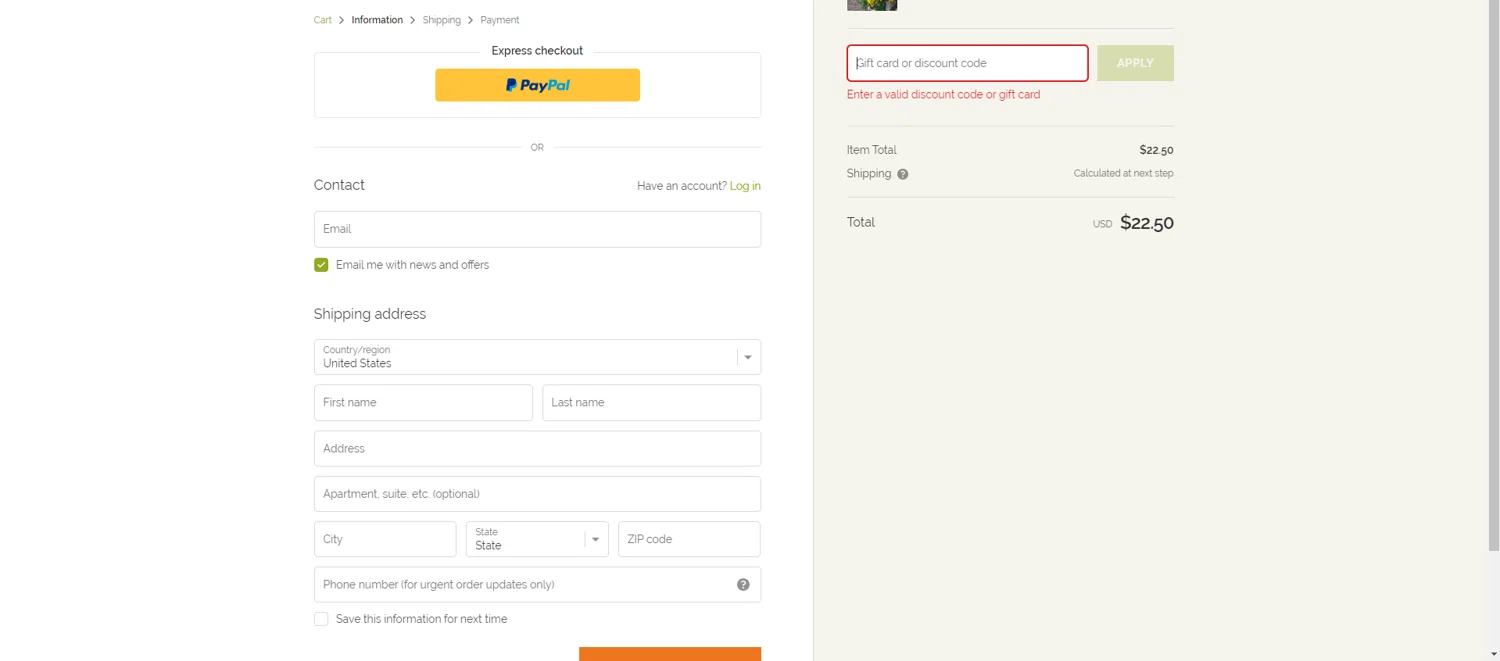This screenshot has width=1500, height=661.
Task: Click the product thumbnail image
Action: coord(872,5)
